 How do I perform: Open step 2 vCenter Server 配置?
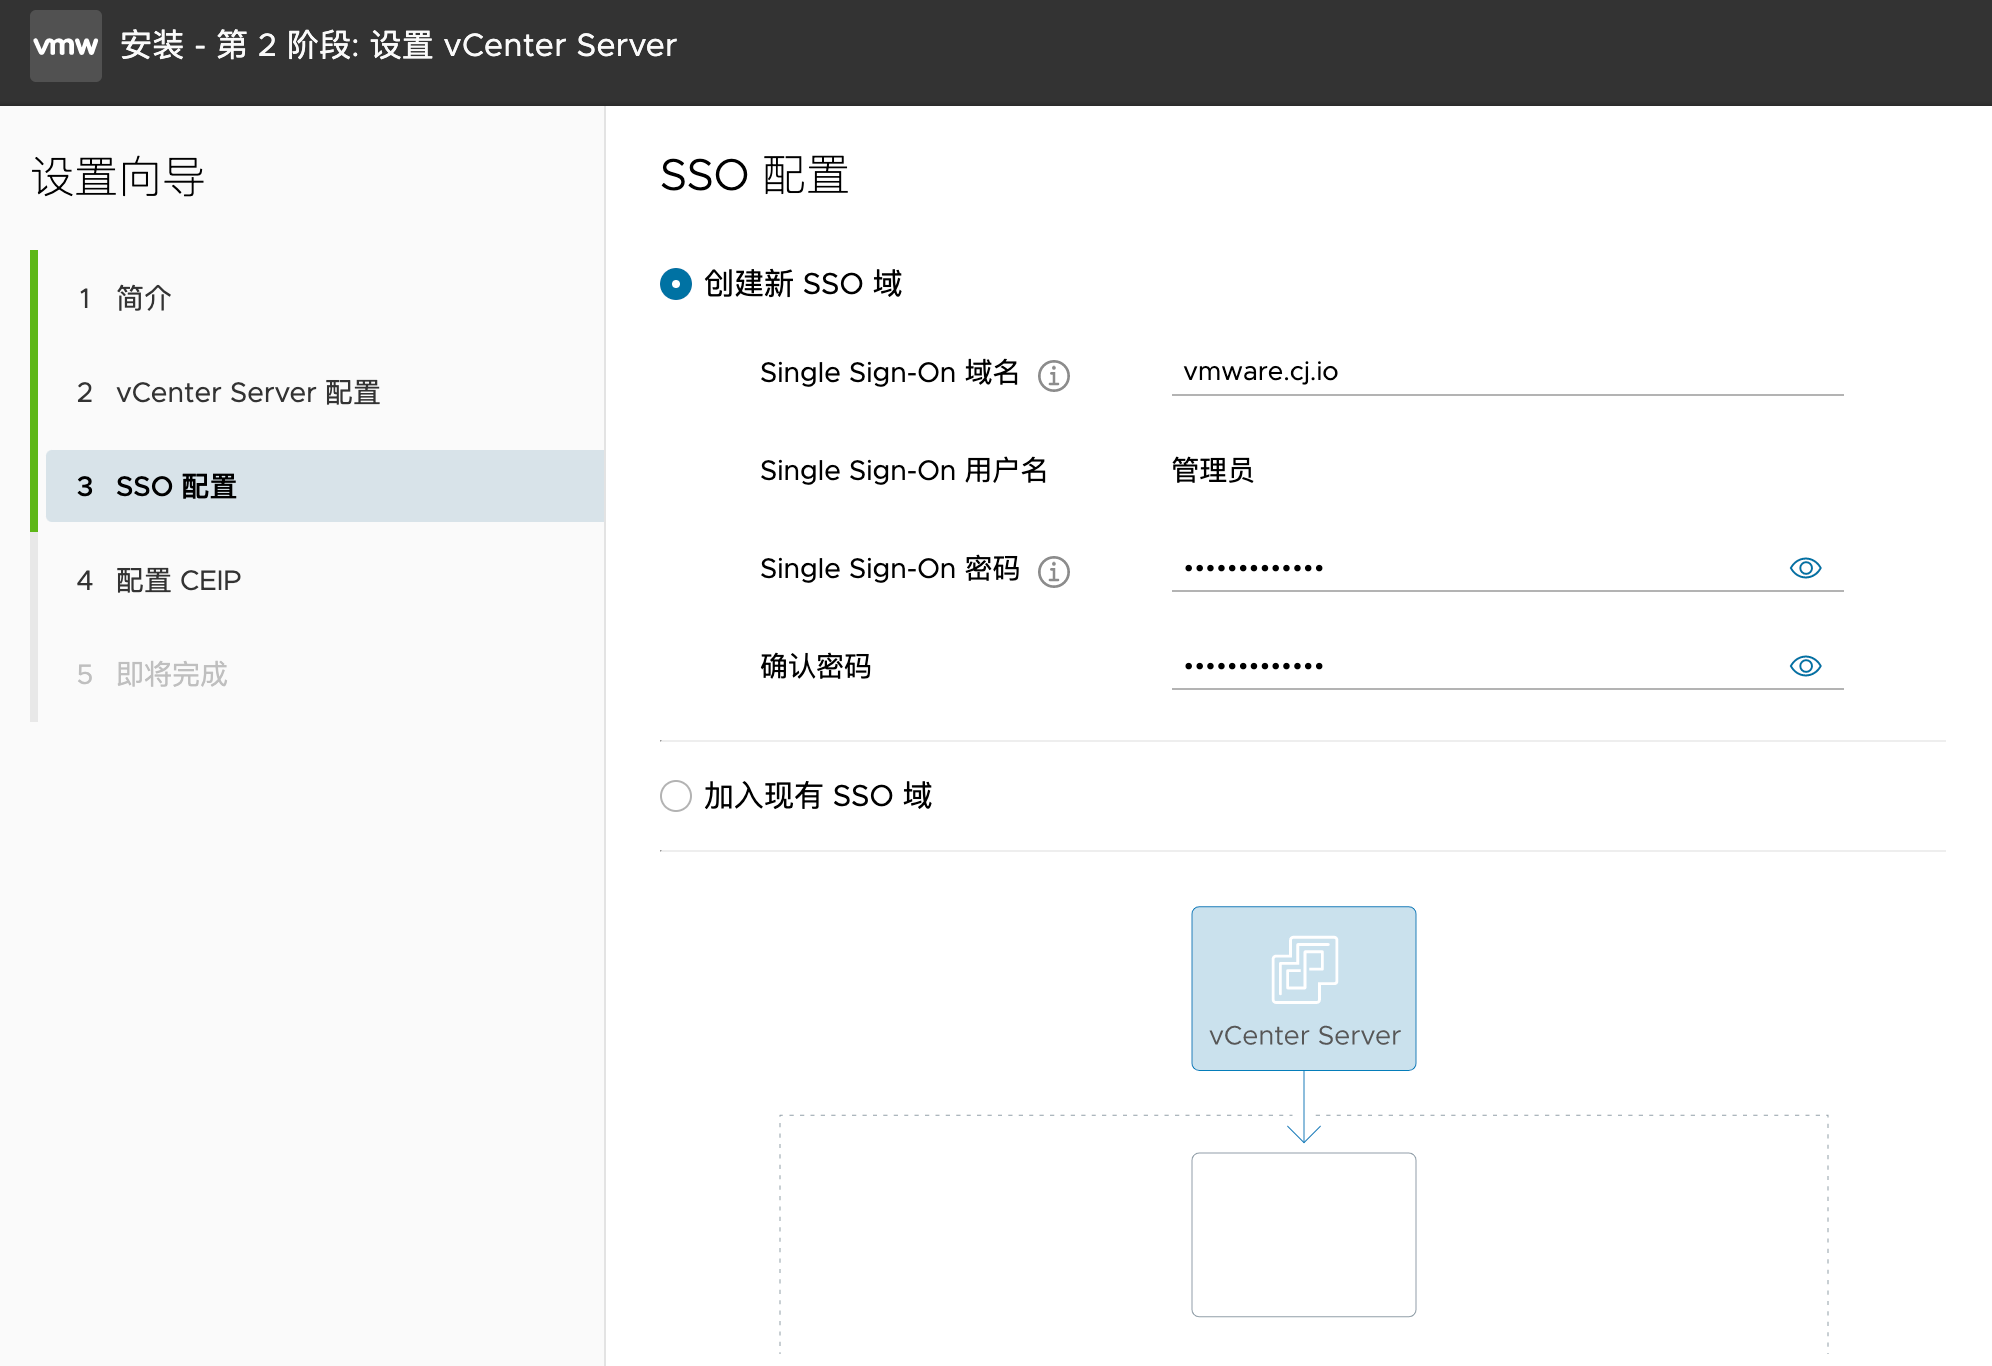click(x=247, y=392)
